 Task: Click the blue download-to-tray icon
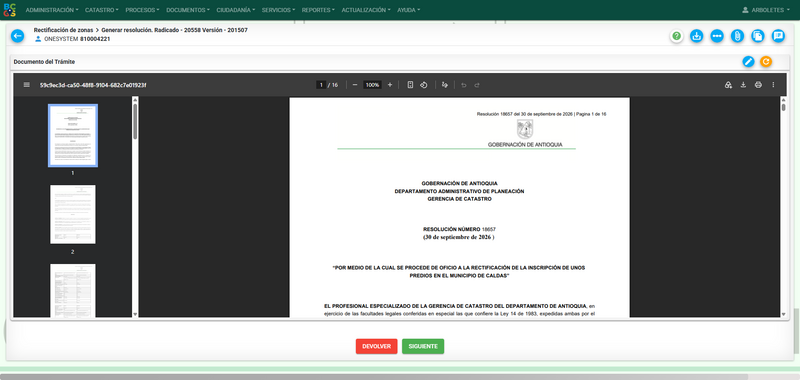[x=696, y=36]
